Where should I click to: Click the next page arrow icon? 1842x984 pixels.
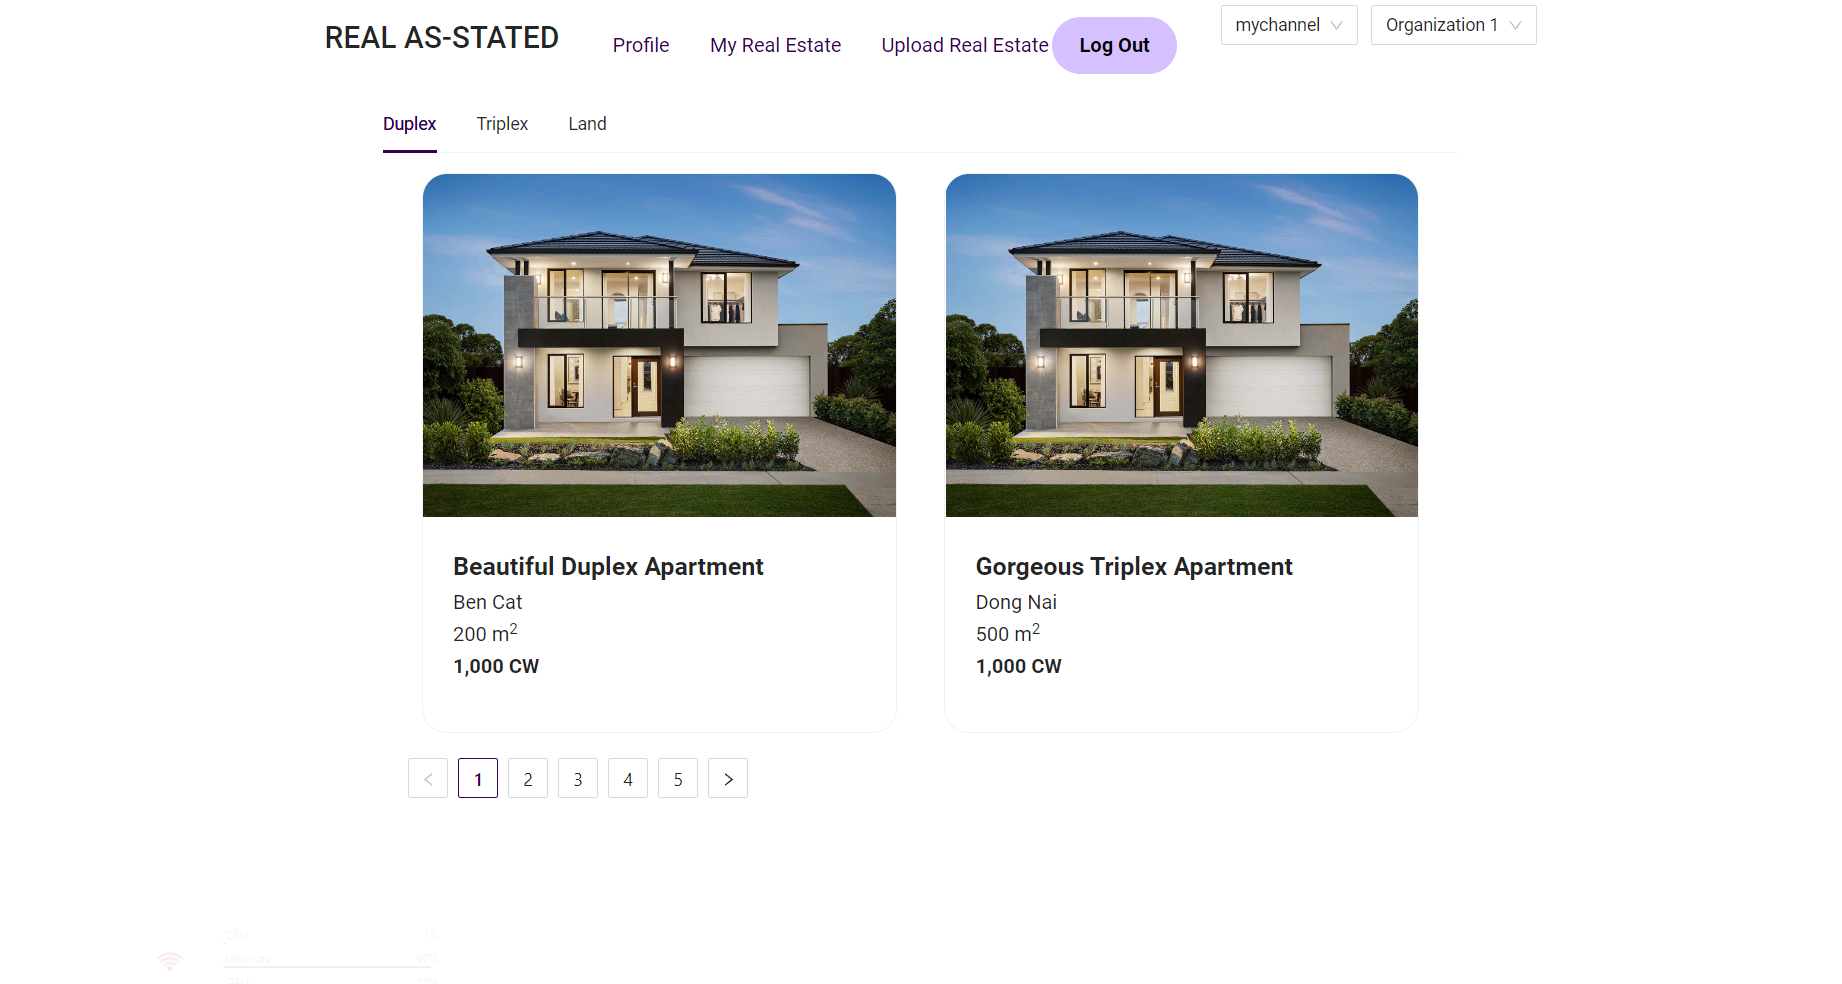(x=728, y=779)
